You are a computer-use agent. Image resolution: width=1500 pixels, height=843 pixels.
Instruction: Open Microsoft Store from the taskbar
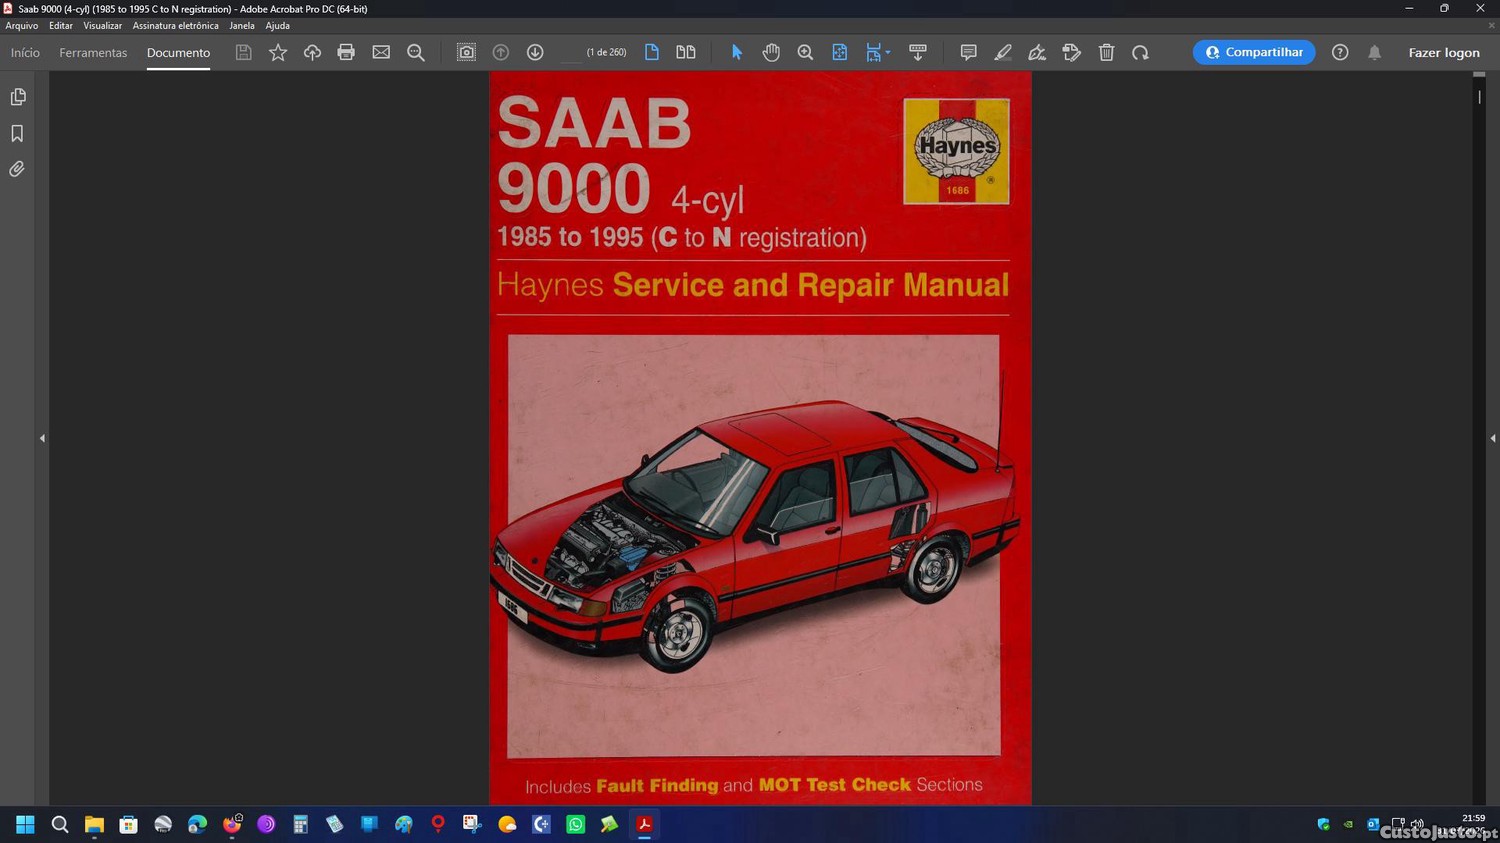128,824
